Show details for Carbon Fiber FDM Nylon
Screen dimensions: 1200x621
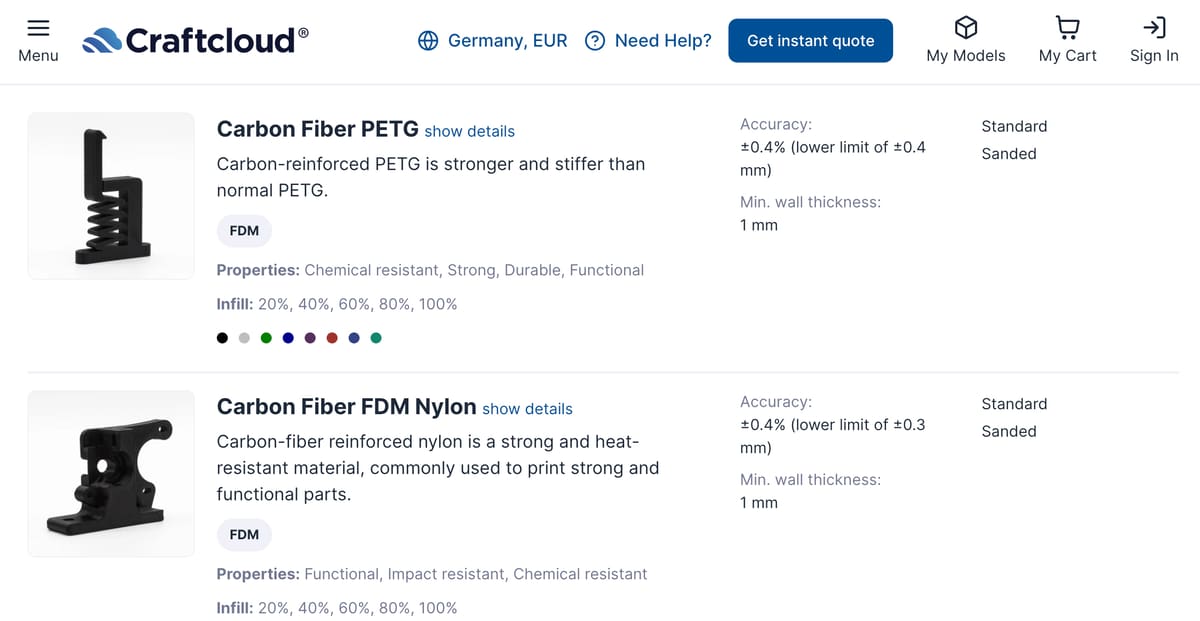tap(527, 409)
